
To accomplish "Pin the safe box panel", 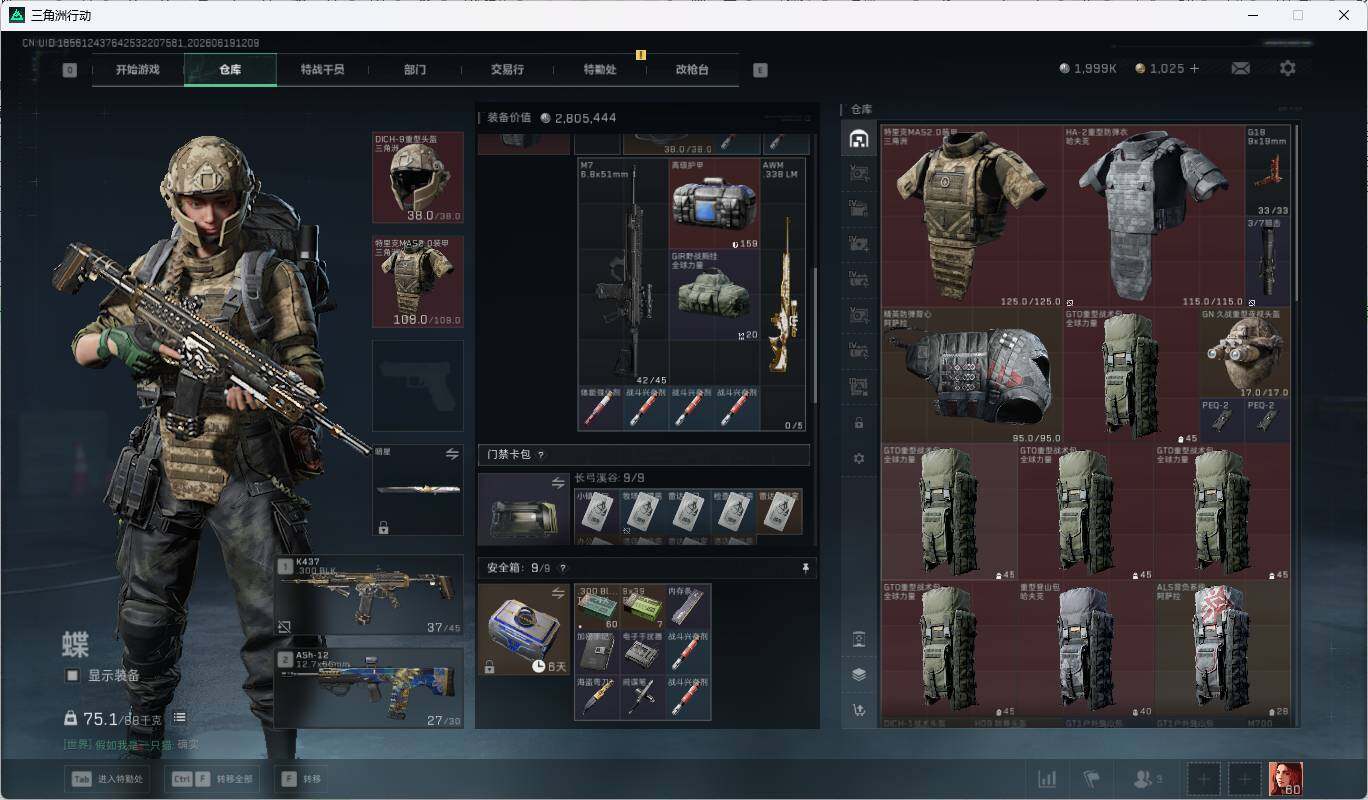I will [x=806, y=568].
